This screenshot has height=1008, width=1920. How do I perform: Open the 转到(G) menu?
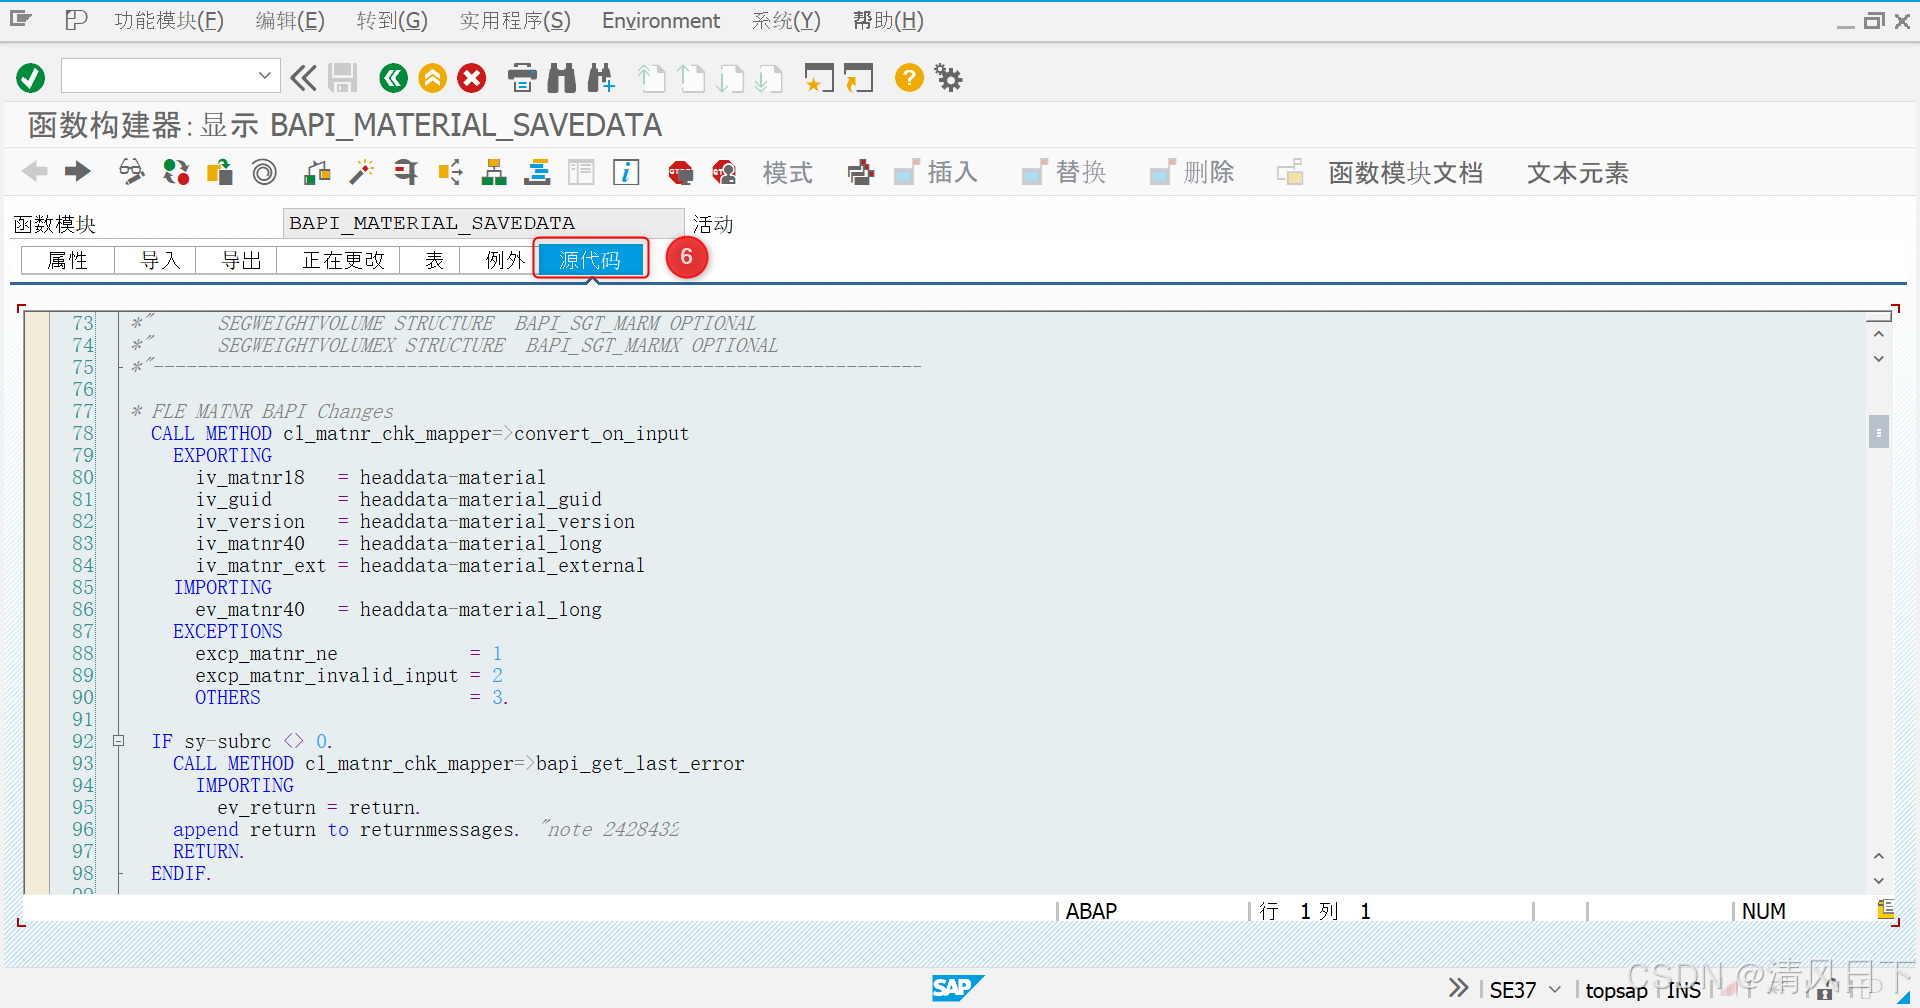392,21
